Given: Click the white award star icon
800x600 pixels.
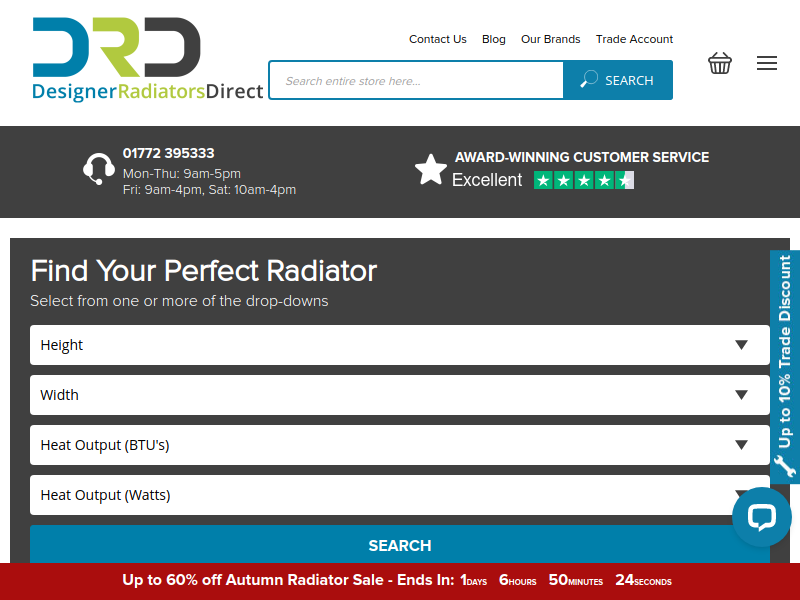Looking at the screenshot, I should click(x=431, y=170).
